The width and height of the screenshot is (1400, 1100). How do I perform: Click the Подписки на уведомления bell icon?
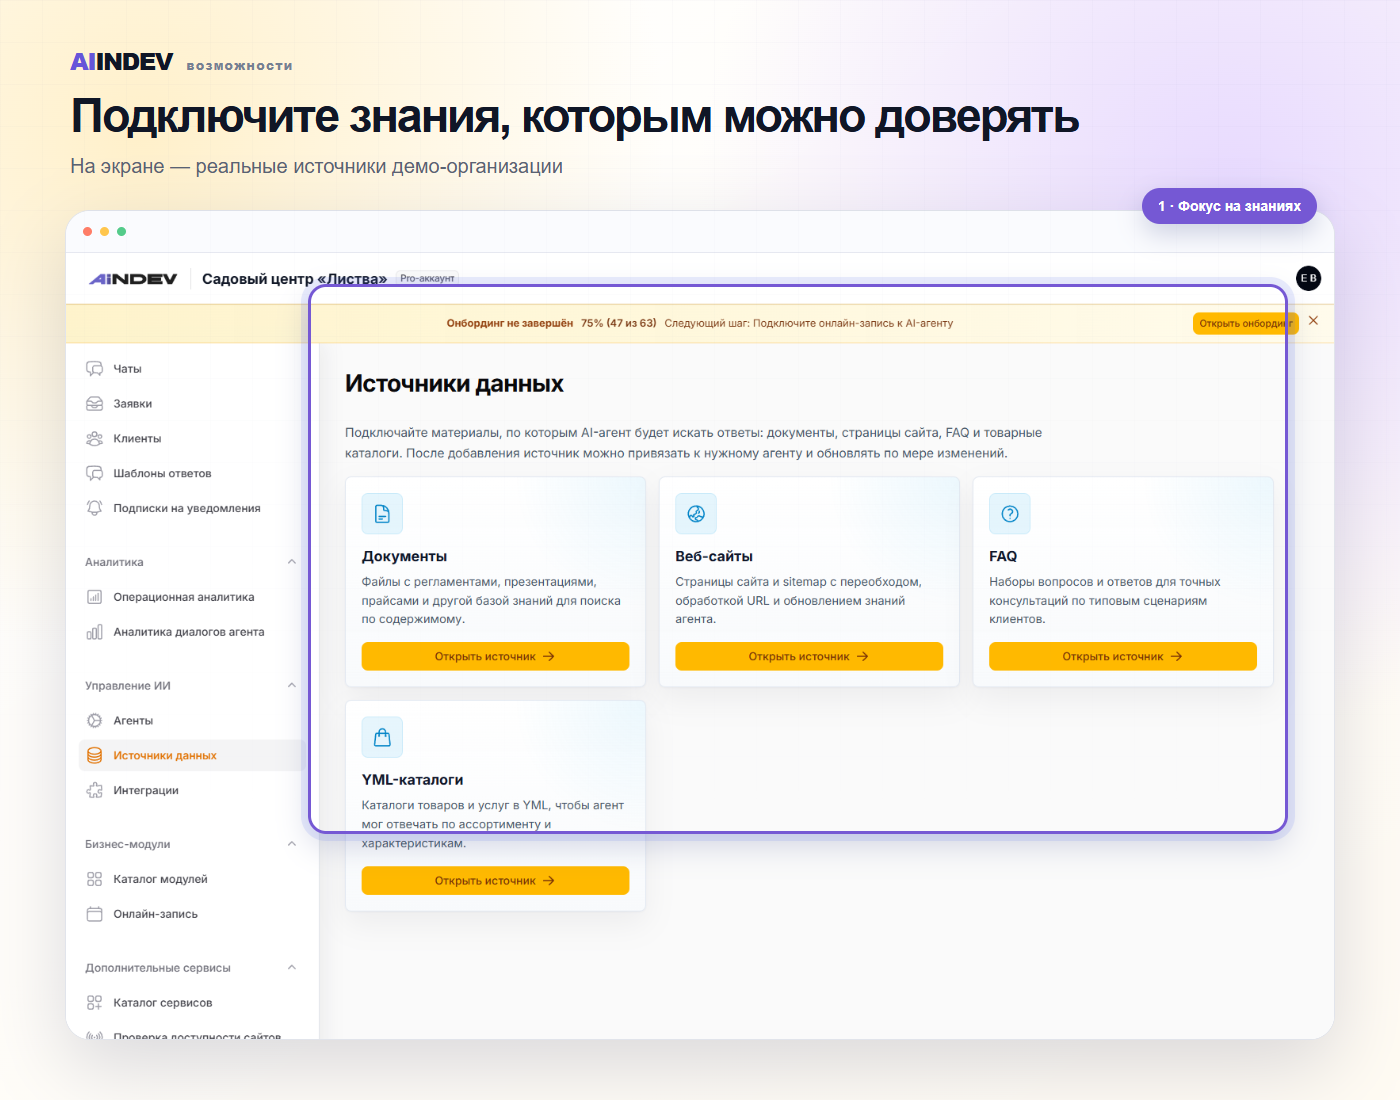94,508
